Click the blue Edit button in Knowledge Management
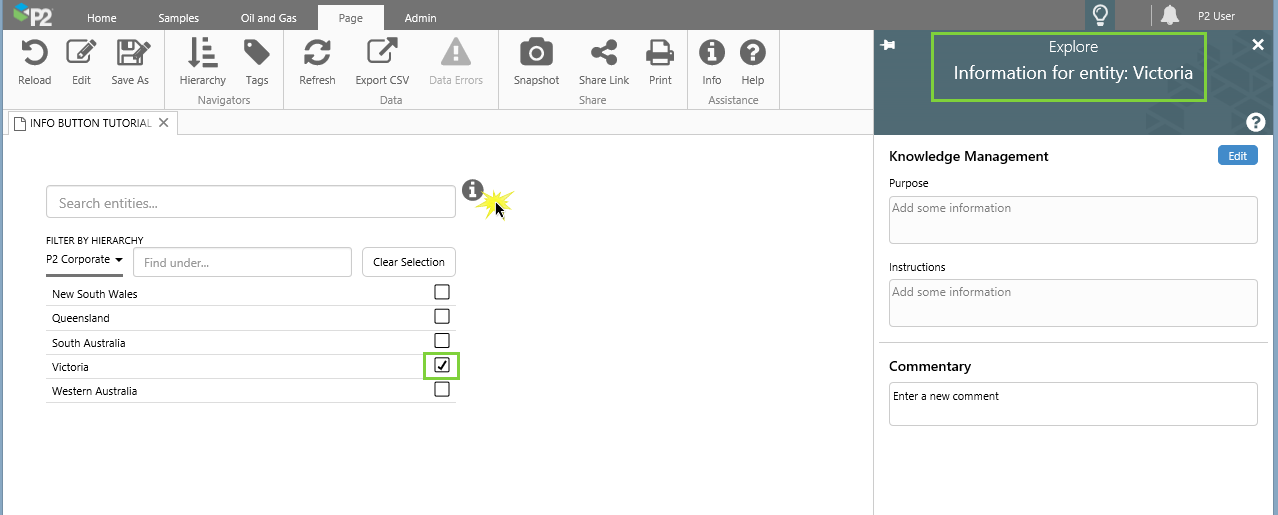 click(x=1237, y=156)
